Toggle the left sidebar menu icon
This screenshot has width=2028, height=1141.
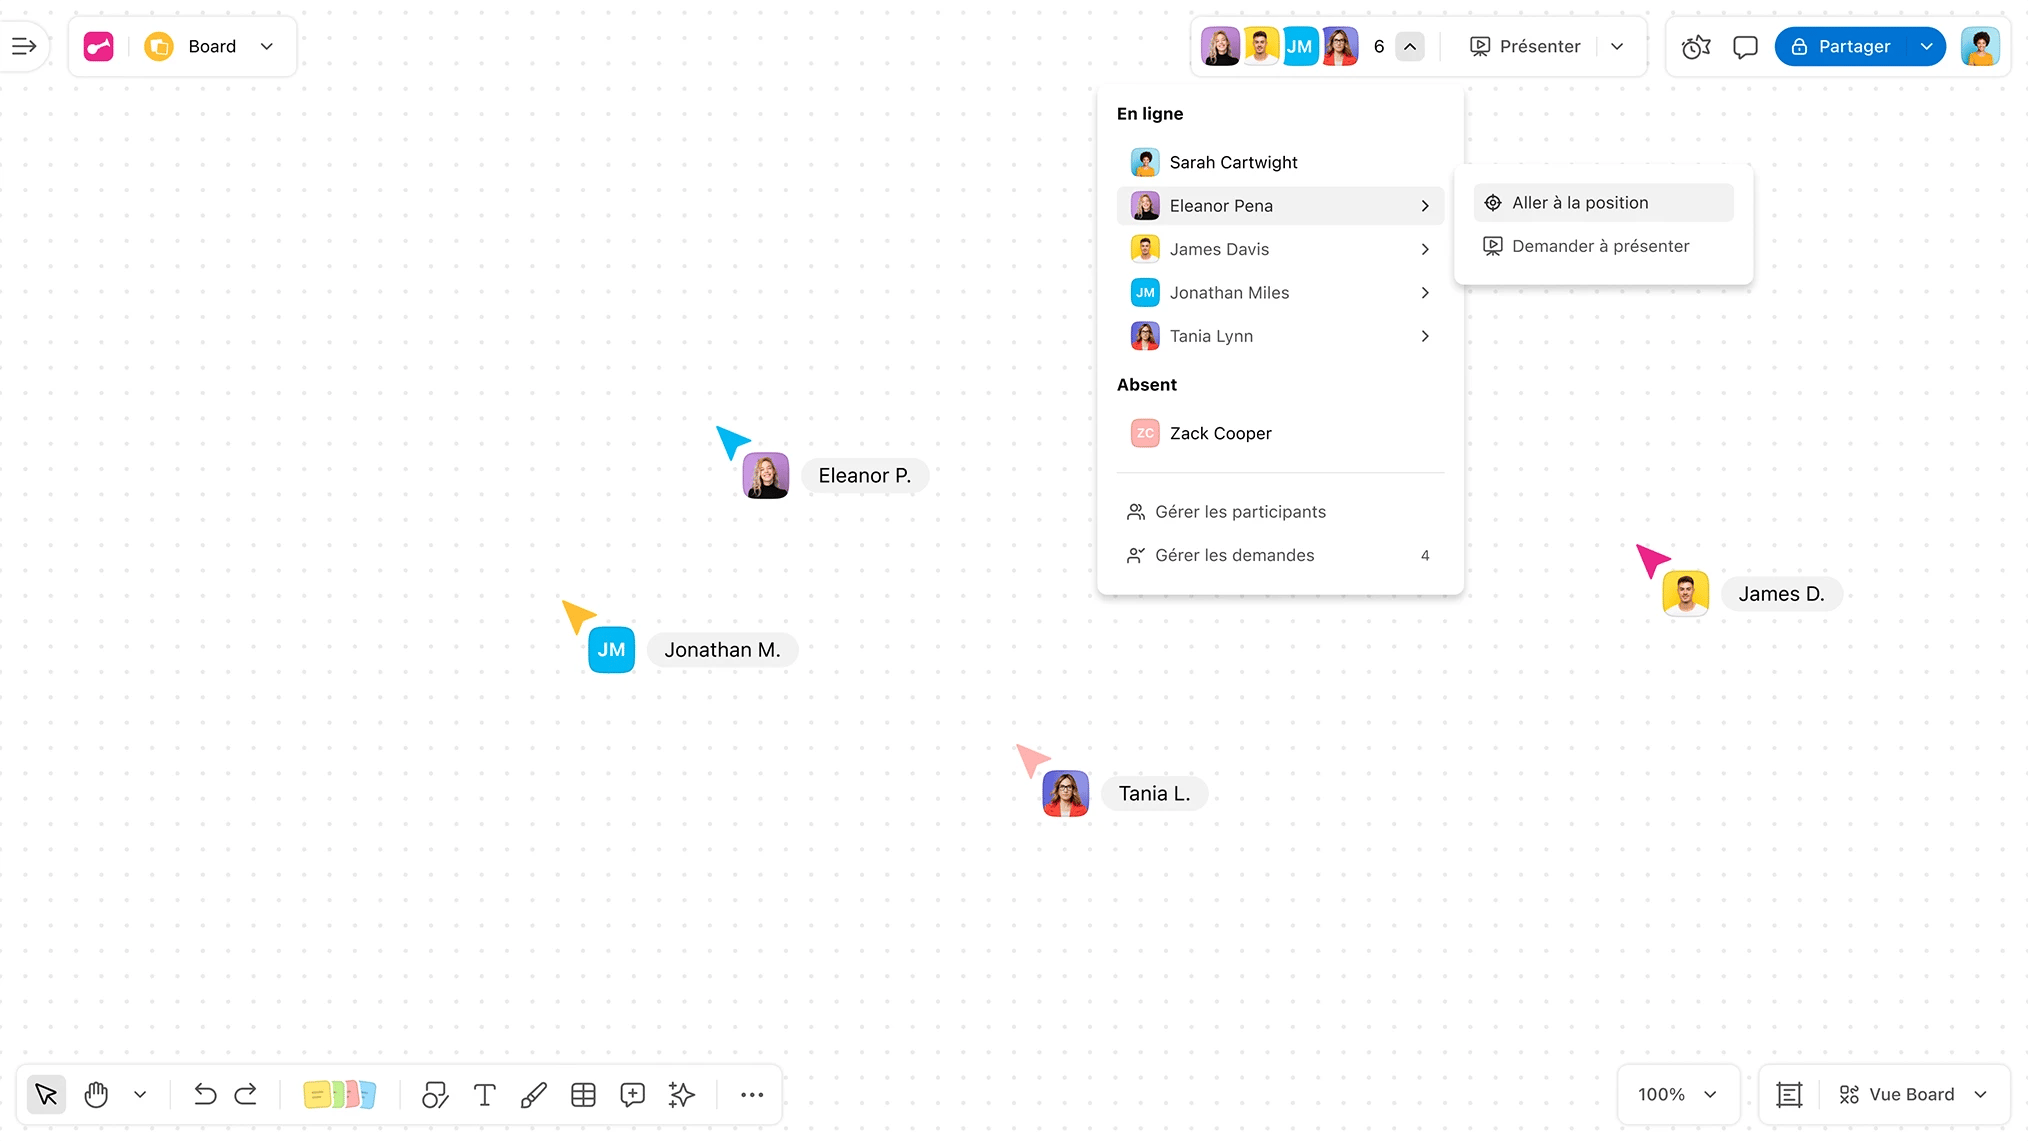[x=24, y=46]
